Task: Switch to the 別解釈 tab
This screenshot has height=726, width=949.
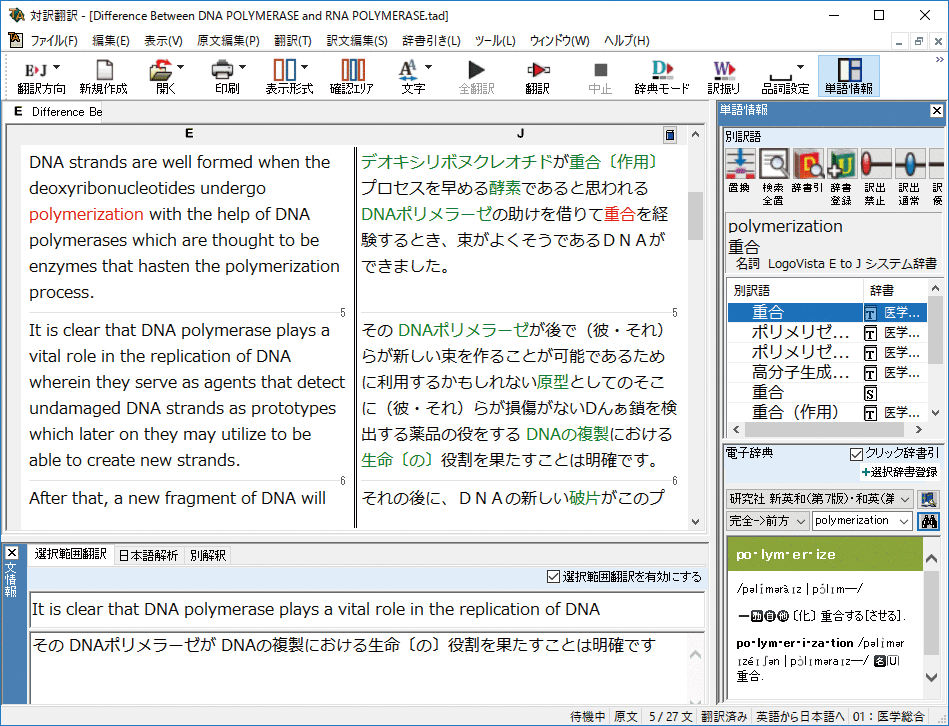Action: 208,555
